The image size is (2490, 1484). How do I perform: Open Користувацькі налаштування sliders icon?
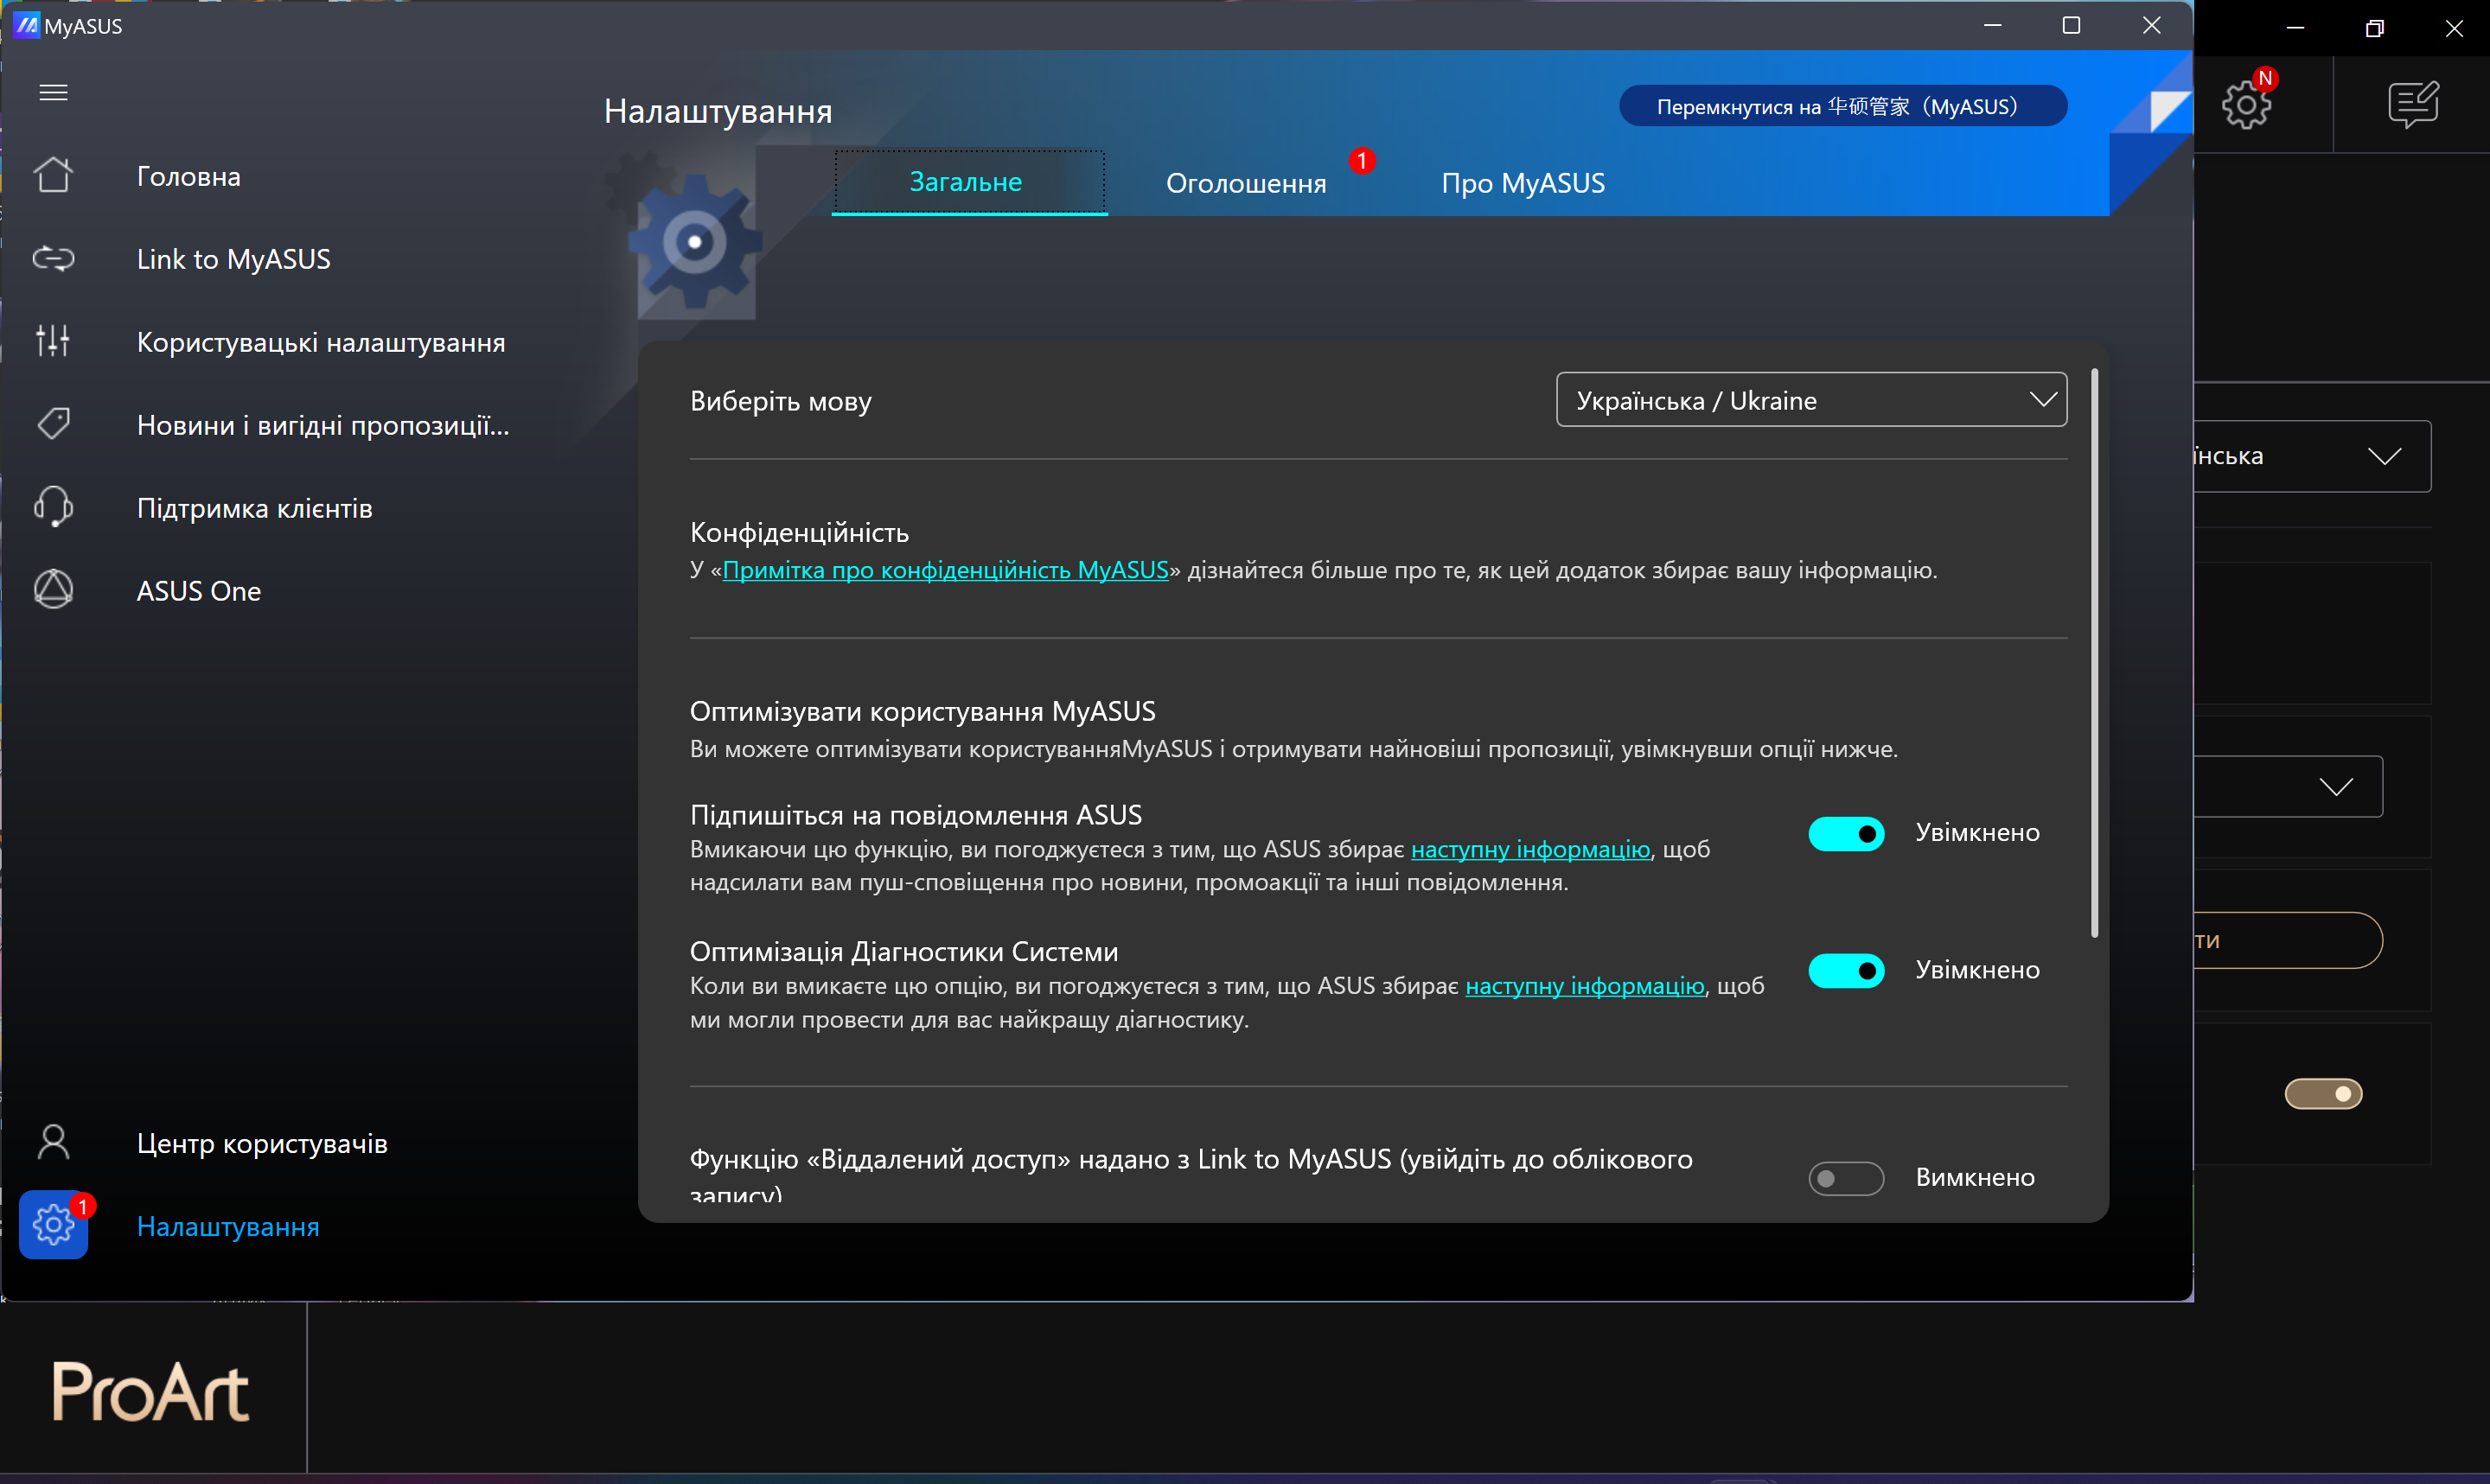[53, 342]
